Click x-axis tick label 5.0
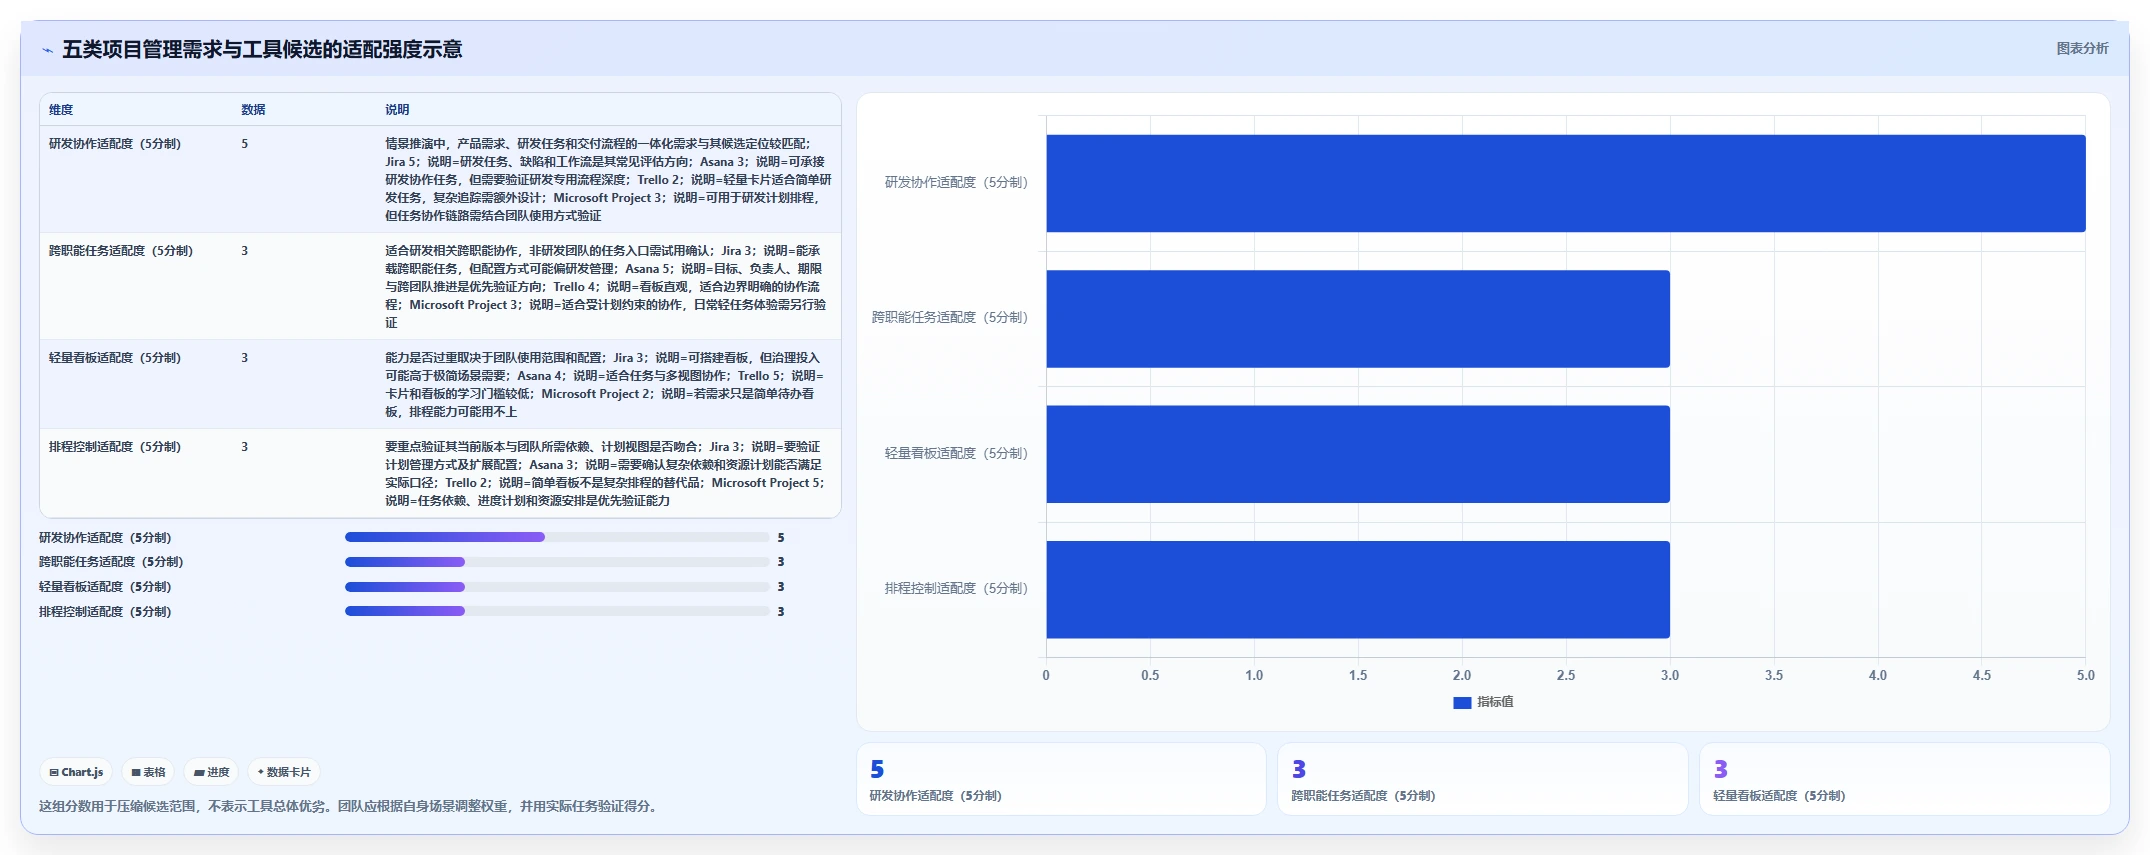 (2085, 676)
